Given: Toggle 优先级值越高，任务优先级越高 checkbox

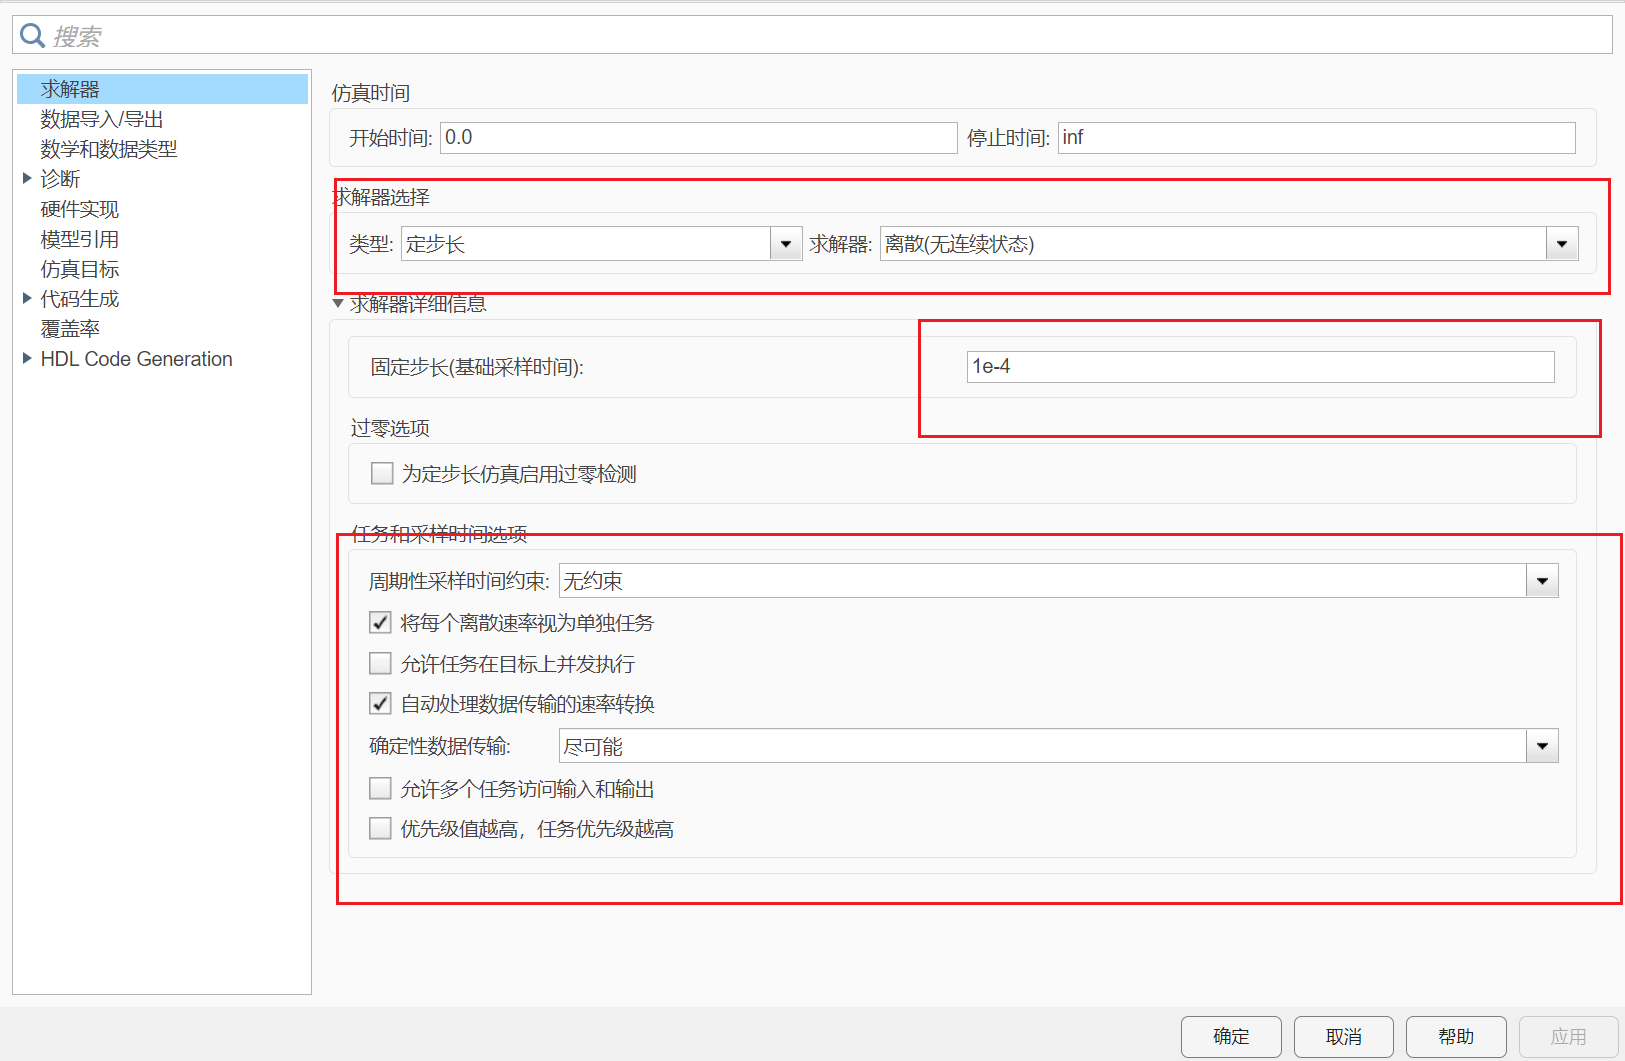Looking at the screenshot, I should tap(380, 828).
